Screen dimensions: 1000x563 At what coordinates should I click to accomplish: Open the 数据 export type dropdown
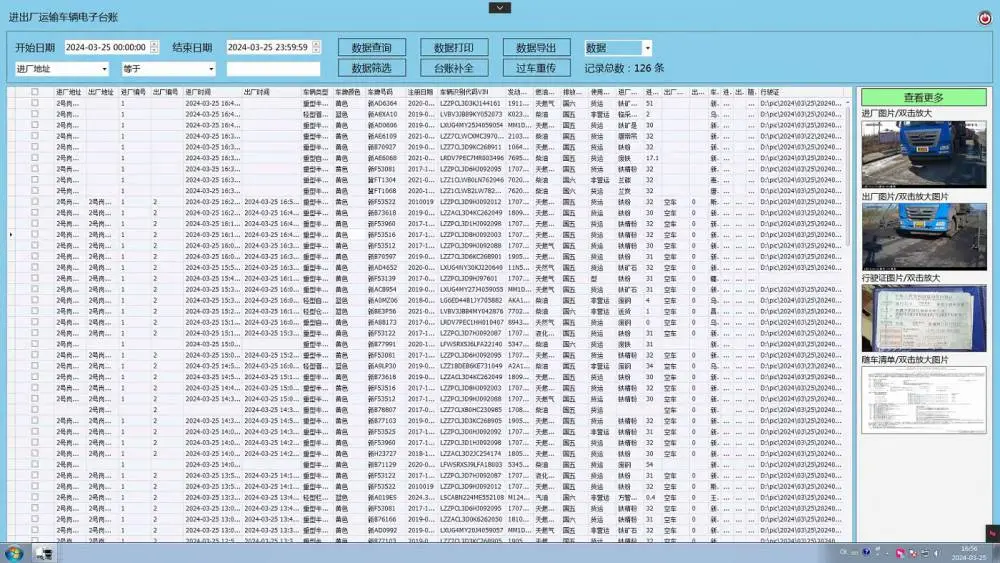pyautogui.click(x=647, y=48)
